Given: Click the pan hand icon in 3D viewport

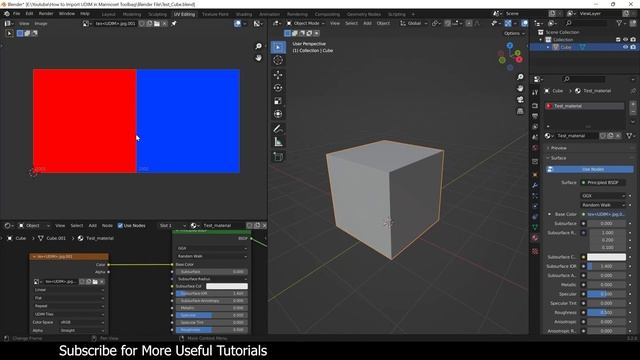Looking at the screenshot, I should pyautogui.click(x=520, y=88).
